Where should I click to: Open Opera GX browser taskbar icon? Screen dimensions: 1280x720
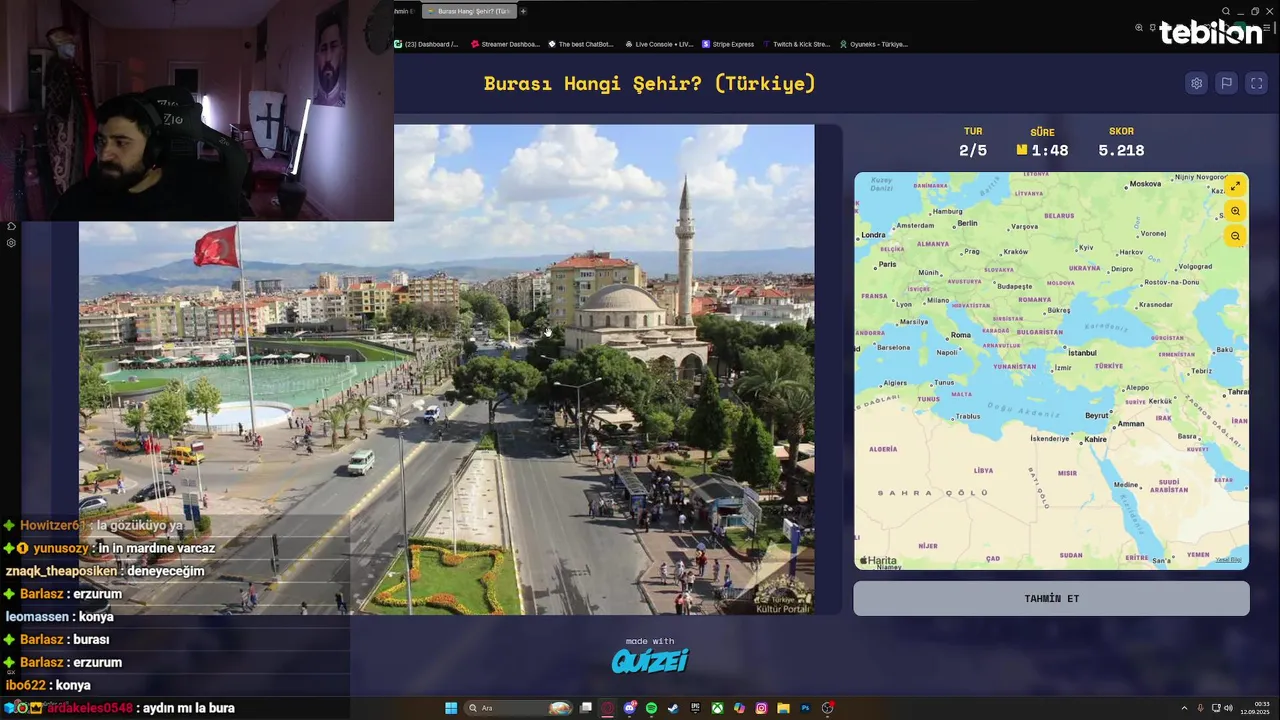point(608,708)
